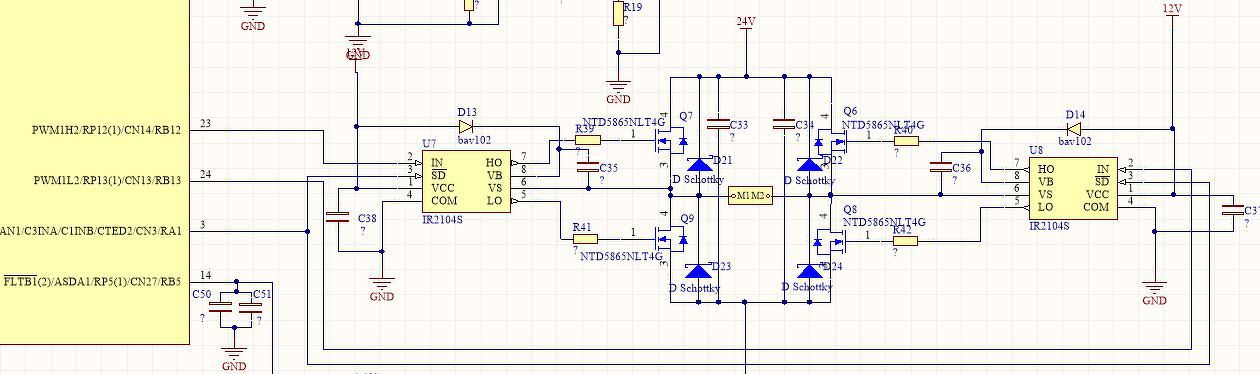Click the 24V power port
Screen dimensions: 1260x374
coord(746,22)
